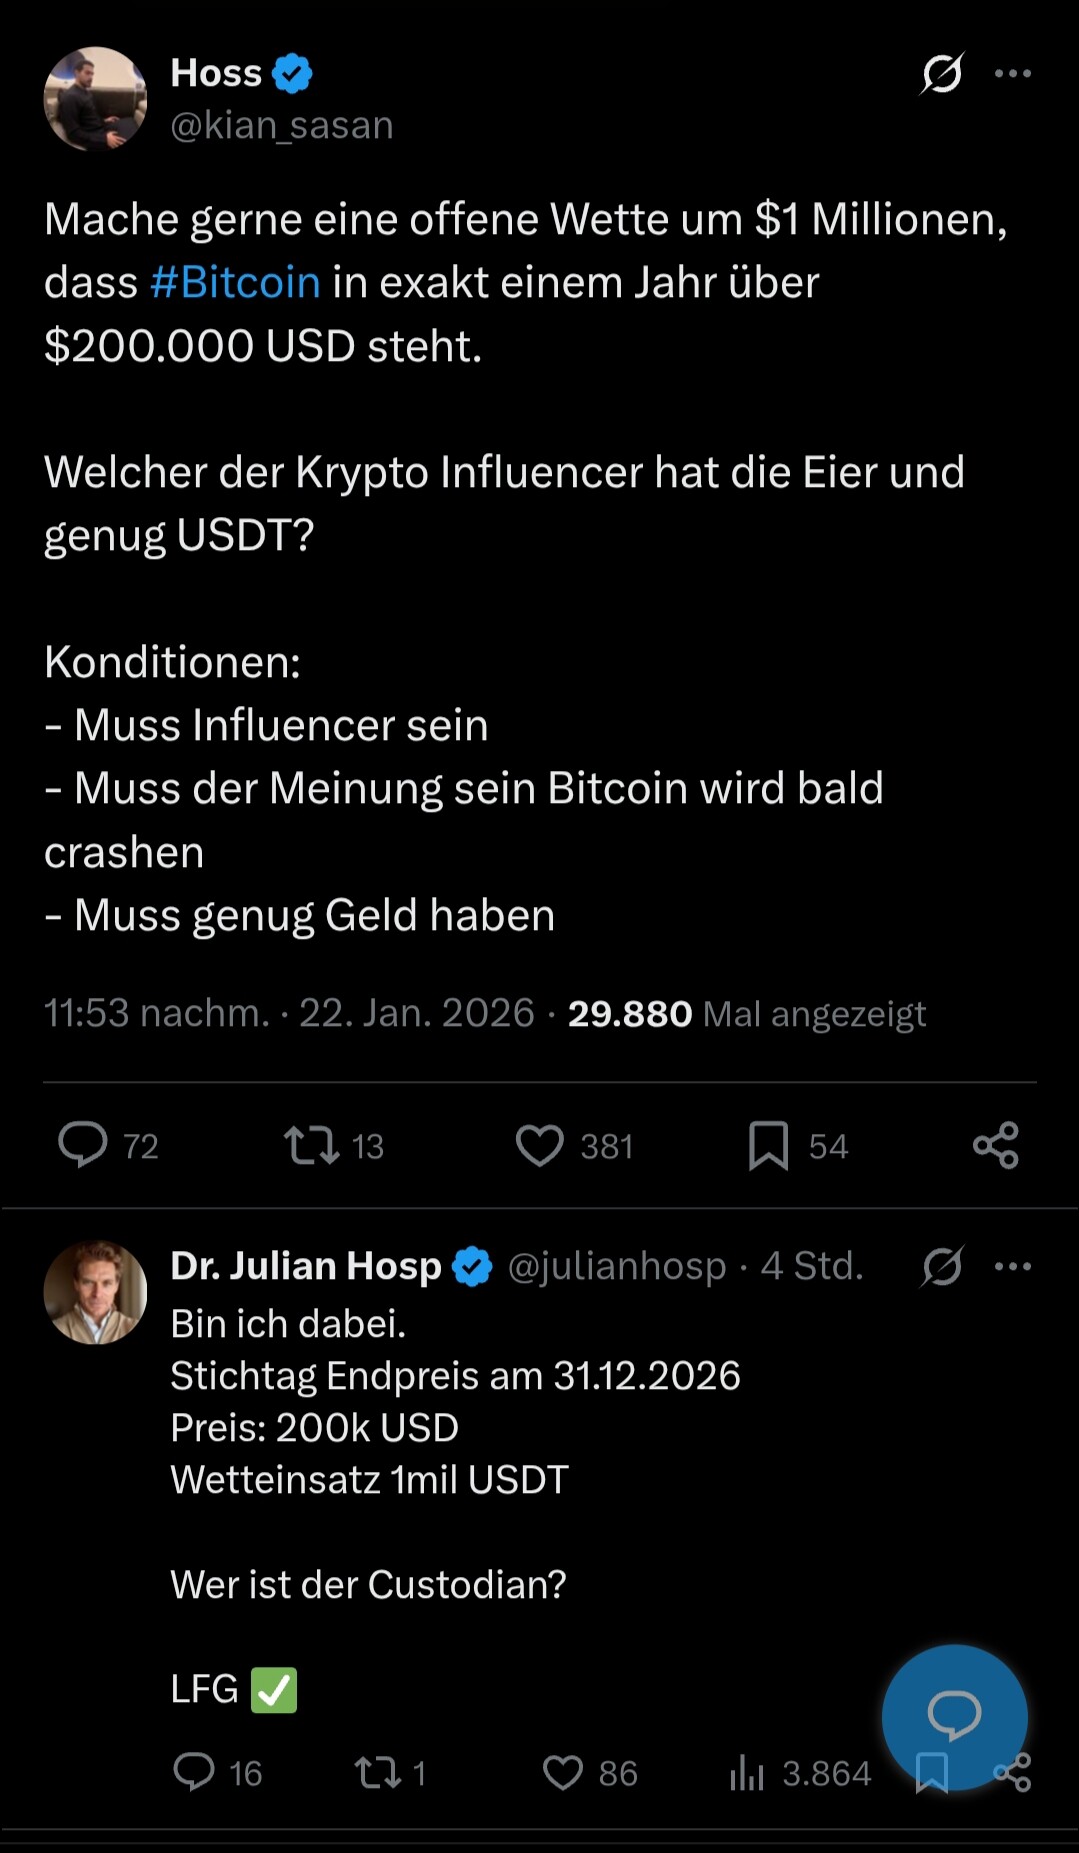Viewport: 1079px width, 1853px height.
Task: Open the @kian_sasan handle
Action: (282, 126)
